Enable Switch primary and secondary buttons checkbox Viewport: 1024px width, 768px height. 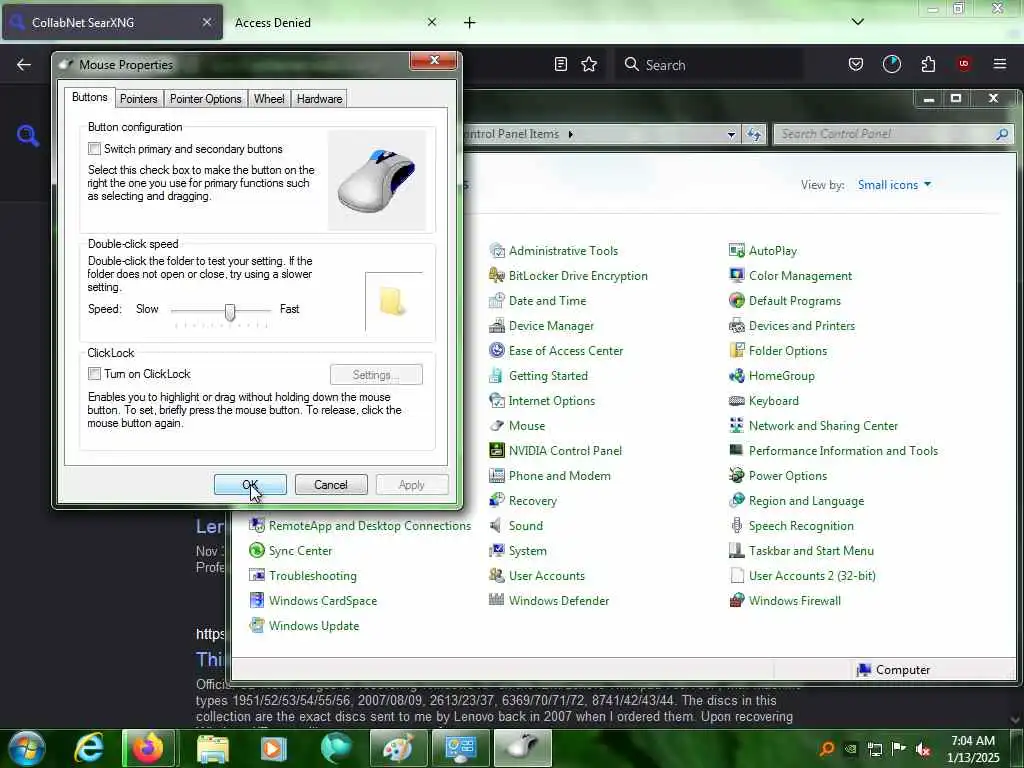(95, 149)
